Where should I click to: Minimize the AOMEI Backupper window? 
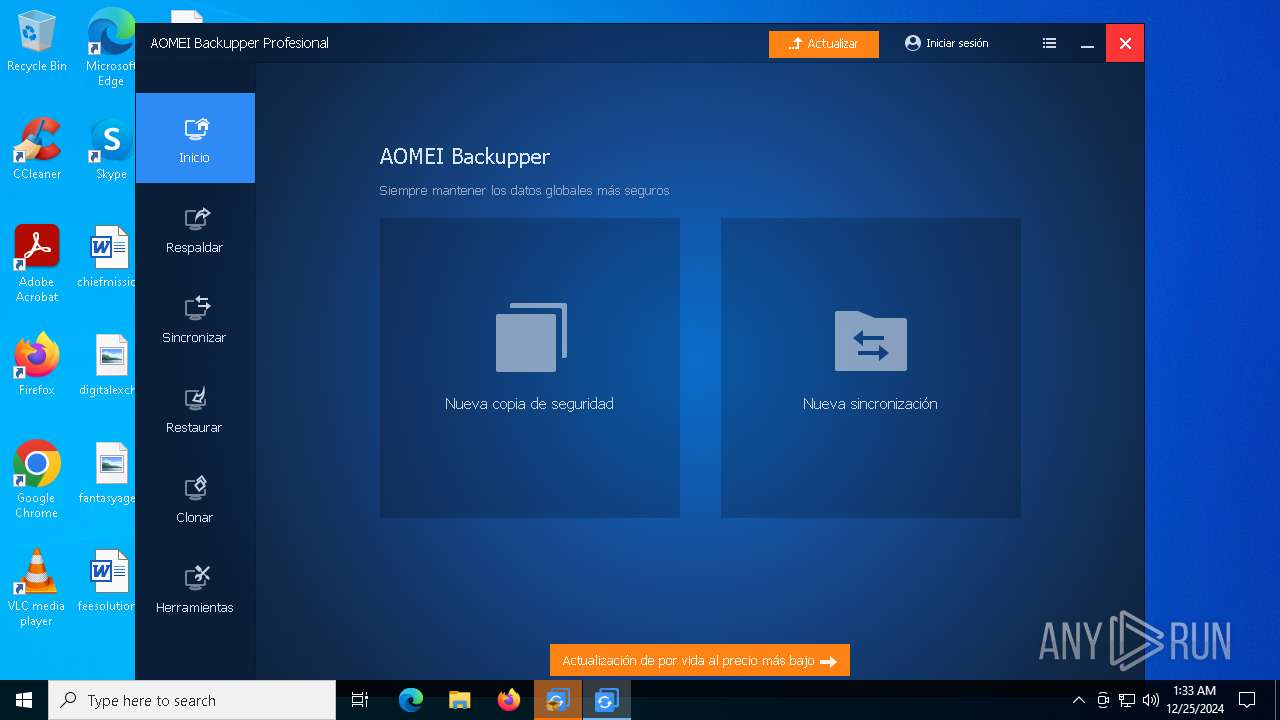tap(1087, 43)
